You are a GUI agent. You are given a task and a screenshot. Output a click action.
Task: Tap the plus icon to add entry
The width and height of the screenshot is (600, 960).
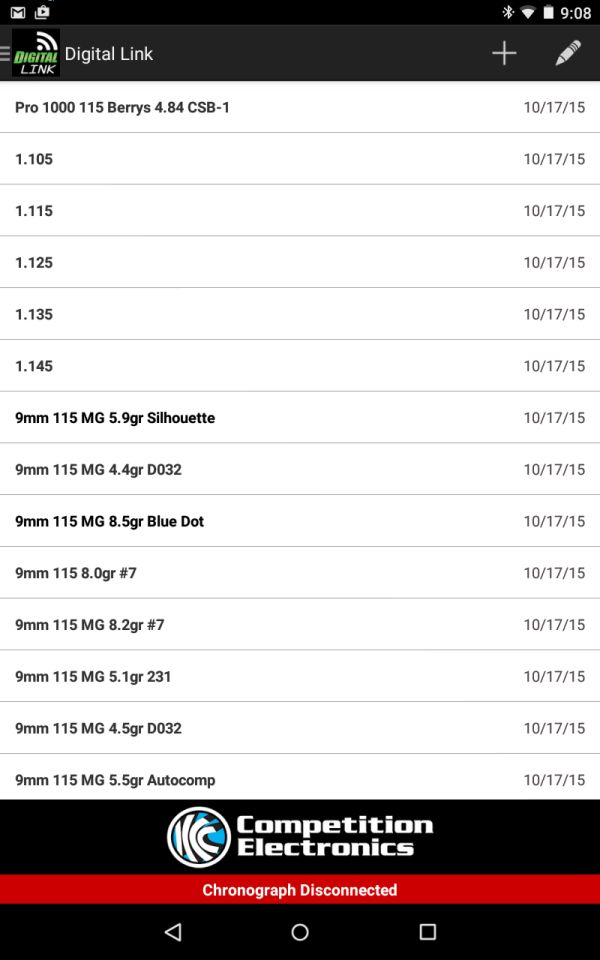pyautogui.click(x=504, y=54)
